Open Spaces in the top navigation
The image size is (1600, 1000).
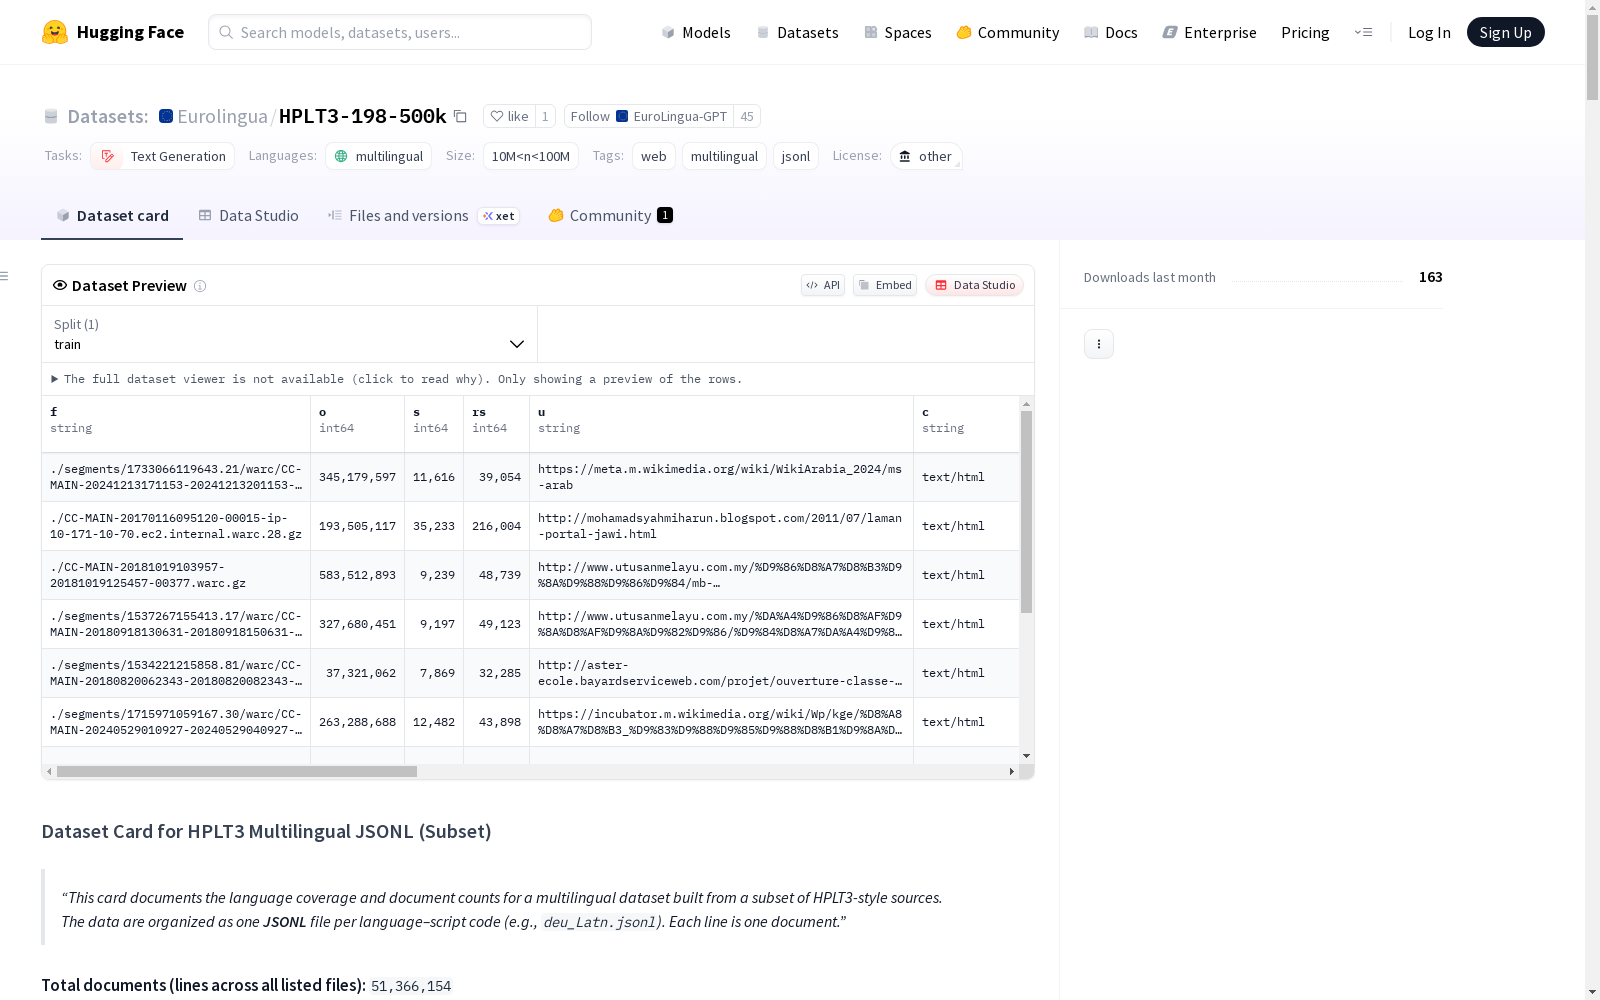898,32
